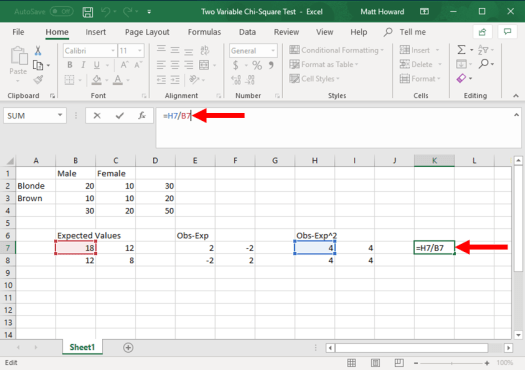Open the Name Box dropdown arrow
Image resolution: width=525 pixels, height=370 pixels.
pos(60,116)
